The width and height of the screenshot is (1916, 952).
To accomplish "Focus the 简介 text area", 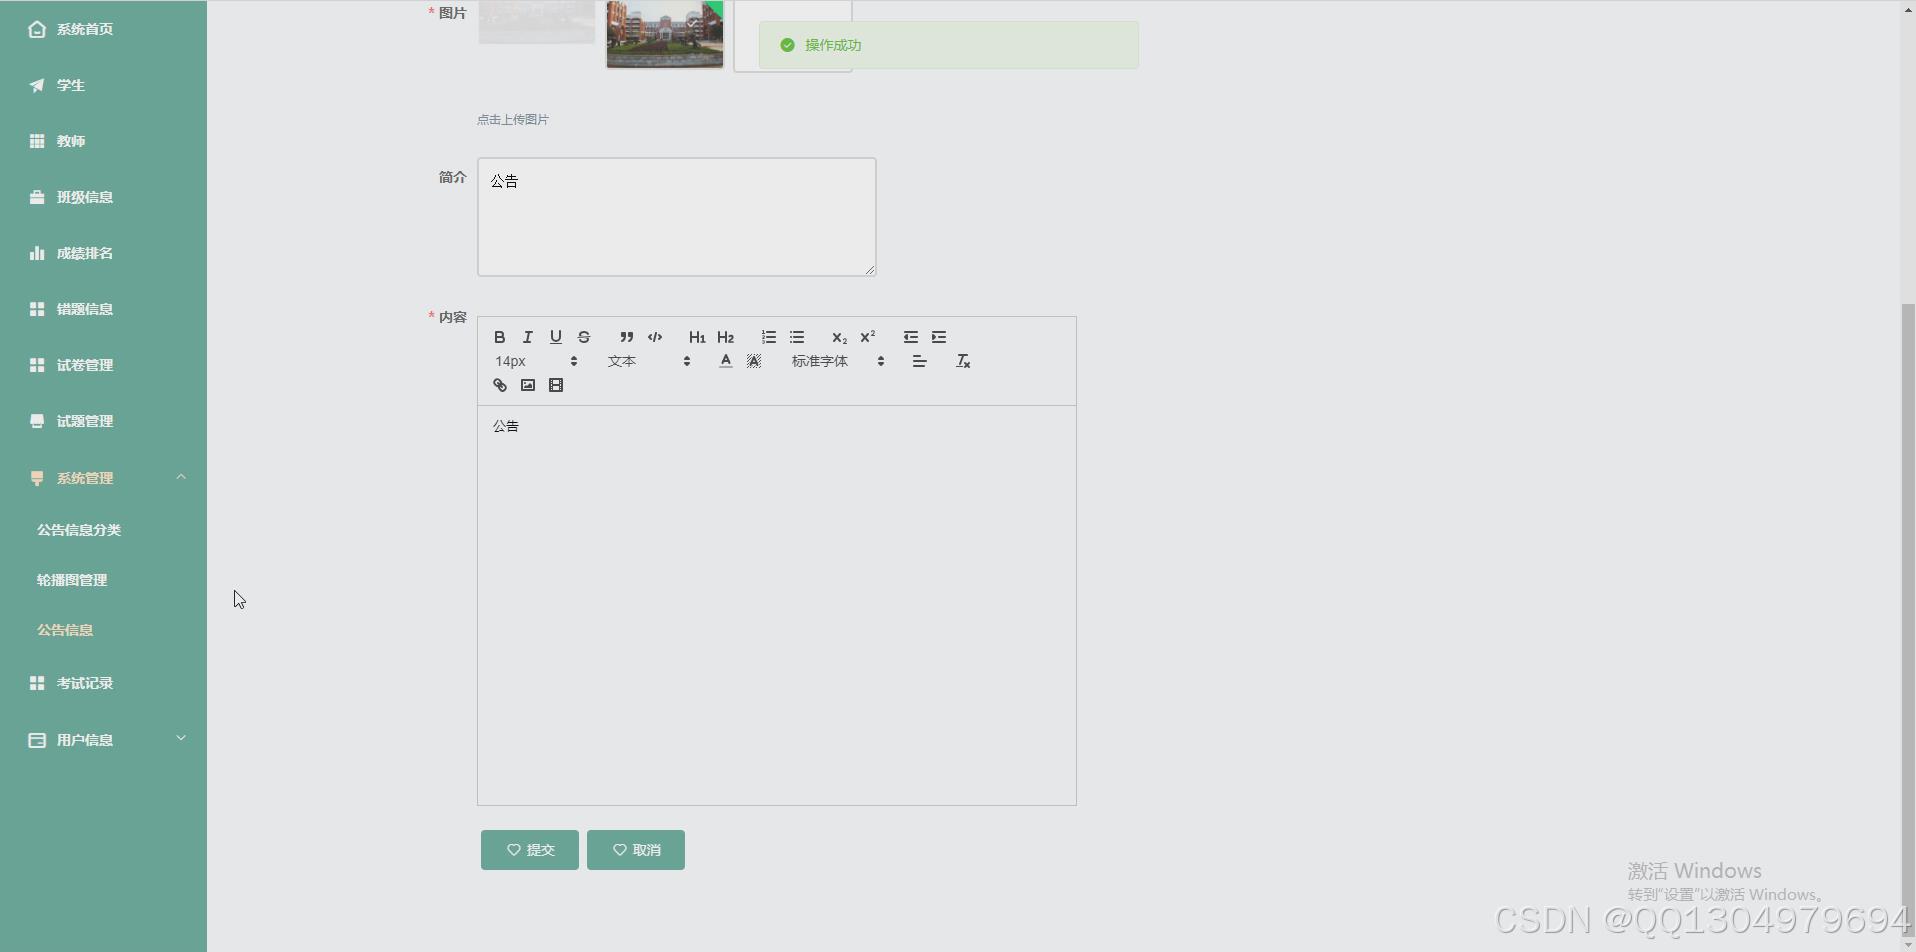I will 677,217.
